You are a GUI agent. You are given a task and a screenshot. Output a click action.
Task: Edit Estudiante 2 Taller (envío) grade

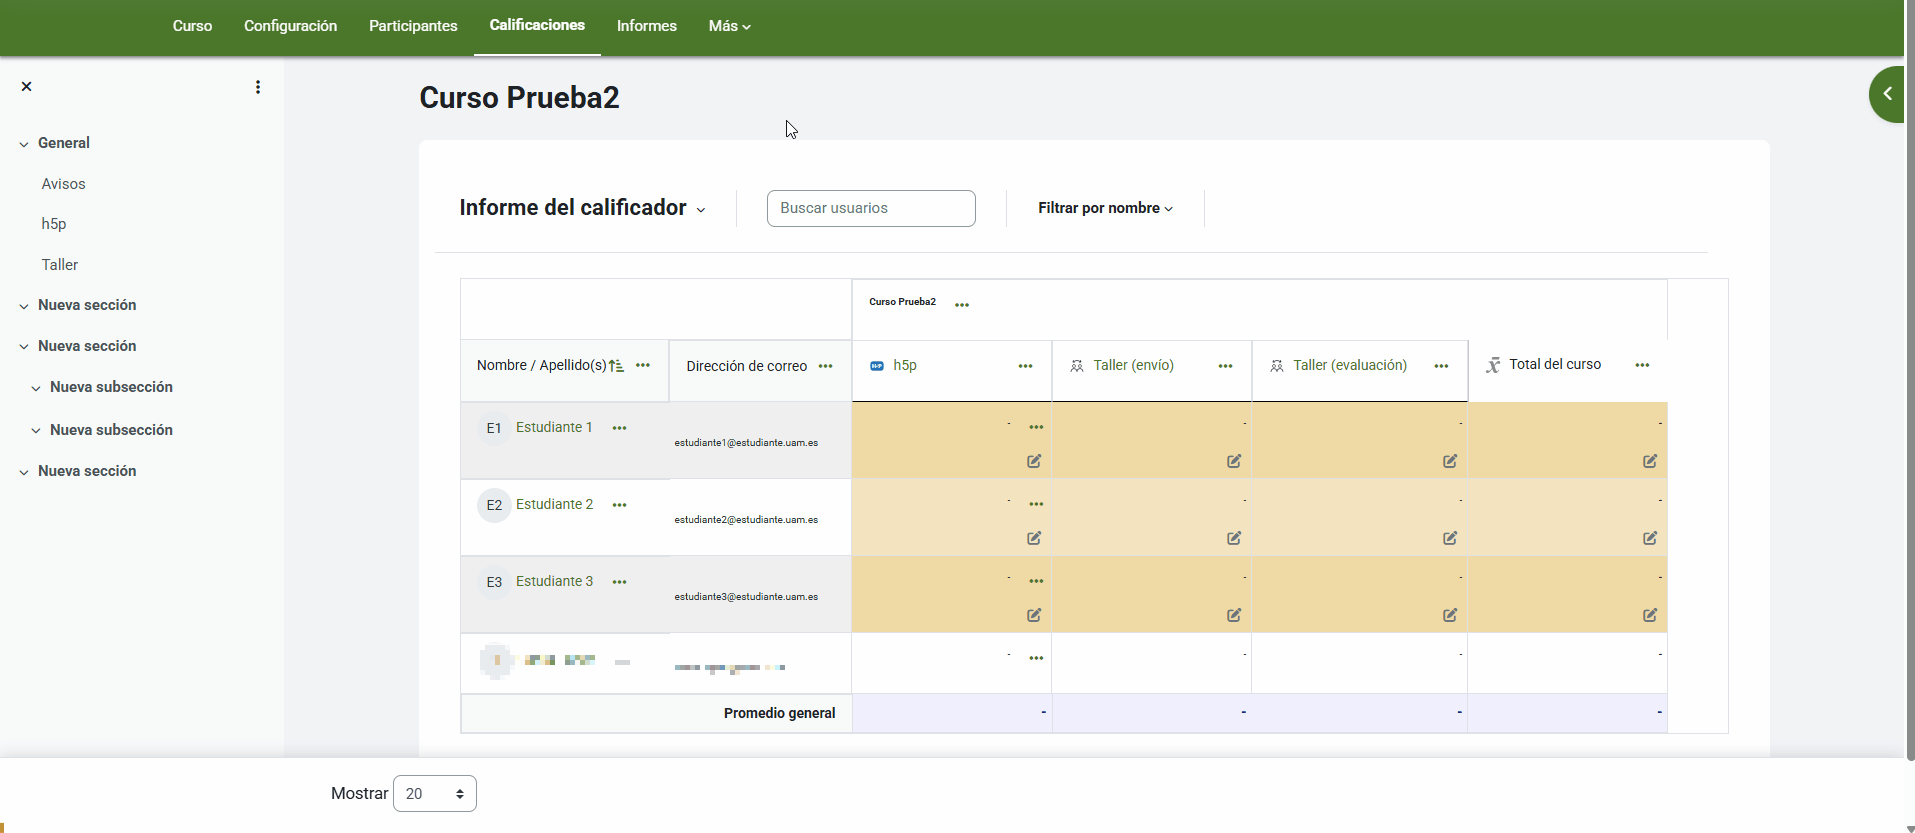click(x=1234, y=538)
